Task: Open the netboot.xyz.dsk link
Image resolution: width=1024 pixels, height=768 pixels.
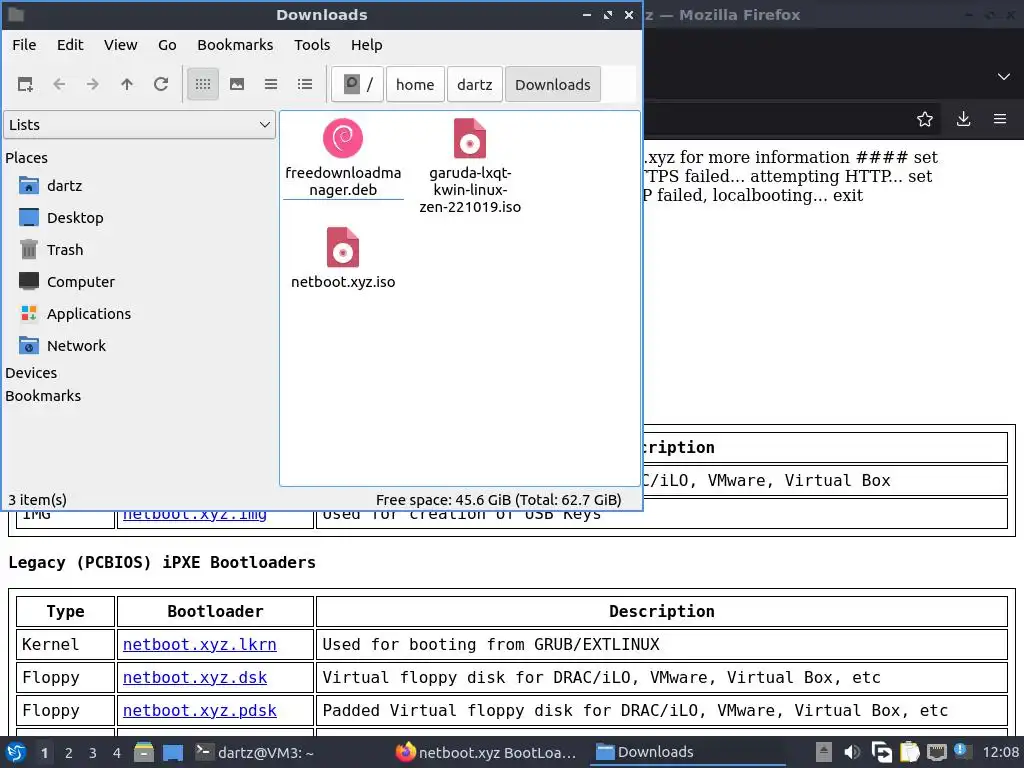Action: pos(195,677)
